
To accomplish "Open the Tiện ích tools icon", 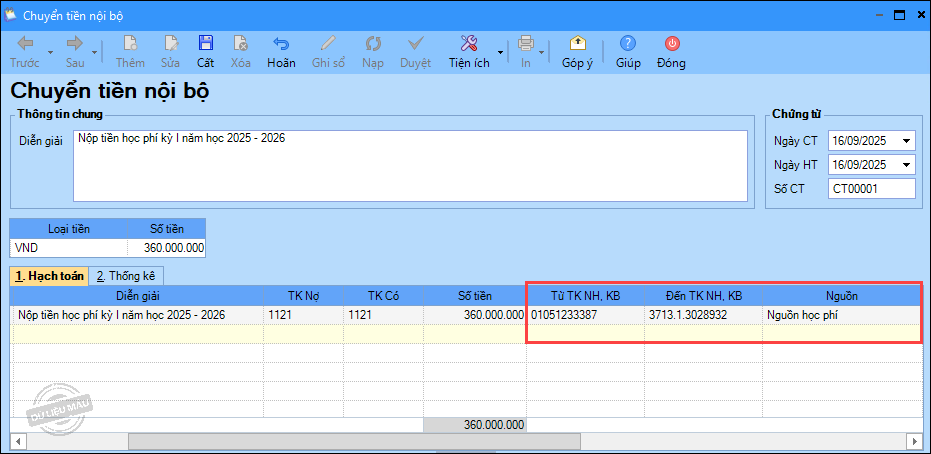I will (x=468, y=44).
